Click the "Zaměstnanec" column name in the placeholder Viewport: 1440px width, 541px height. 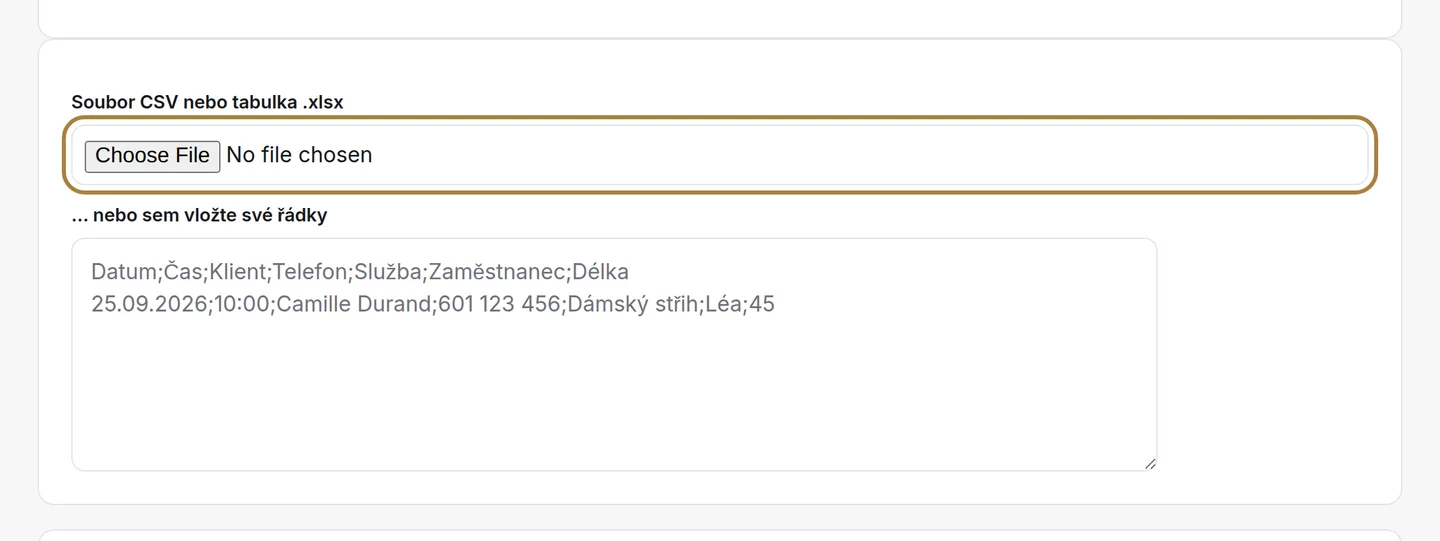point(497,272)
